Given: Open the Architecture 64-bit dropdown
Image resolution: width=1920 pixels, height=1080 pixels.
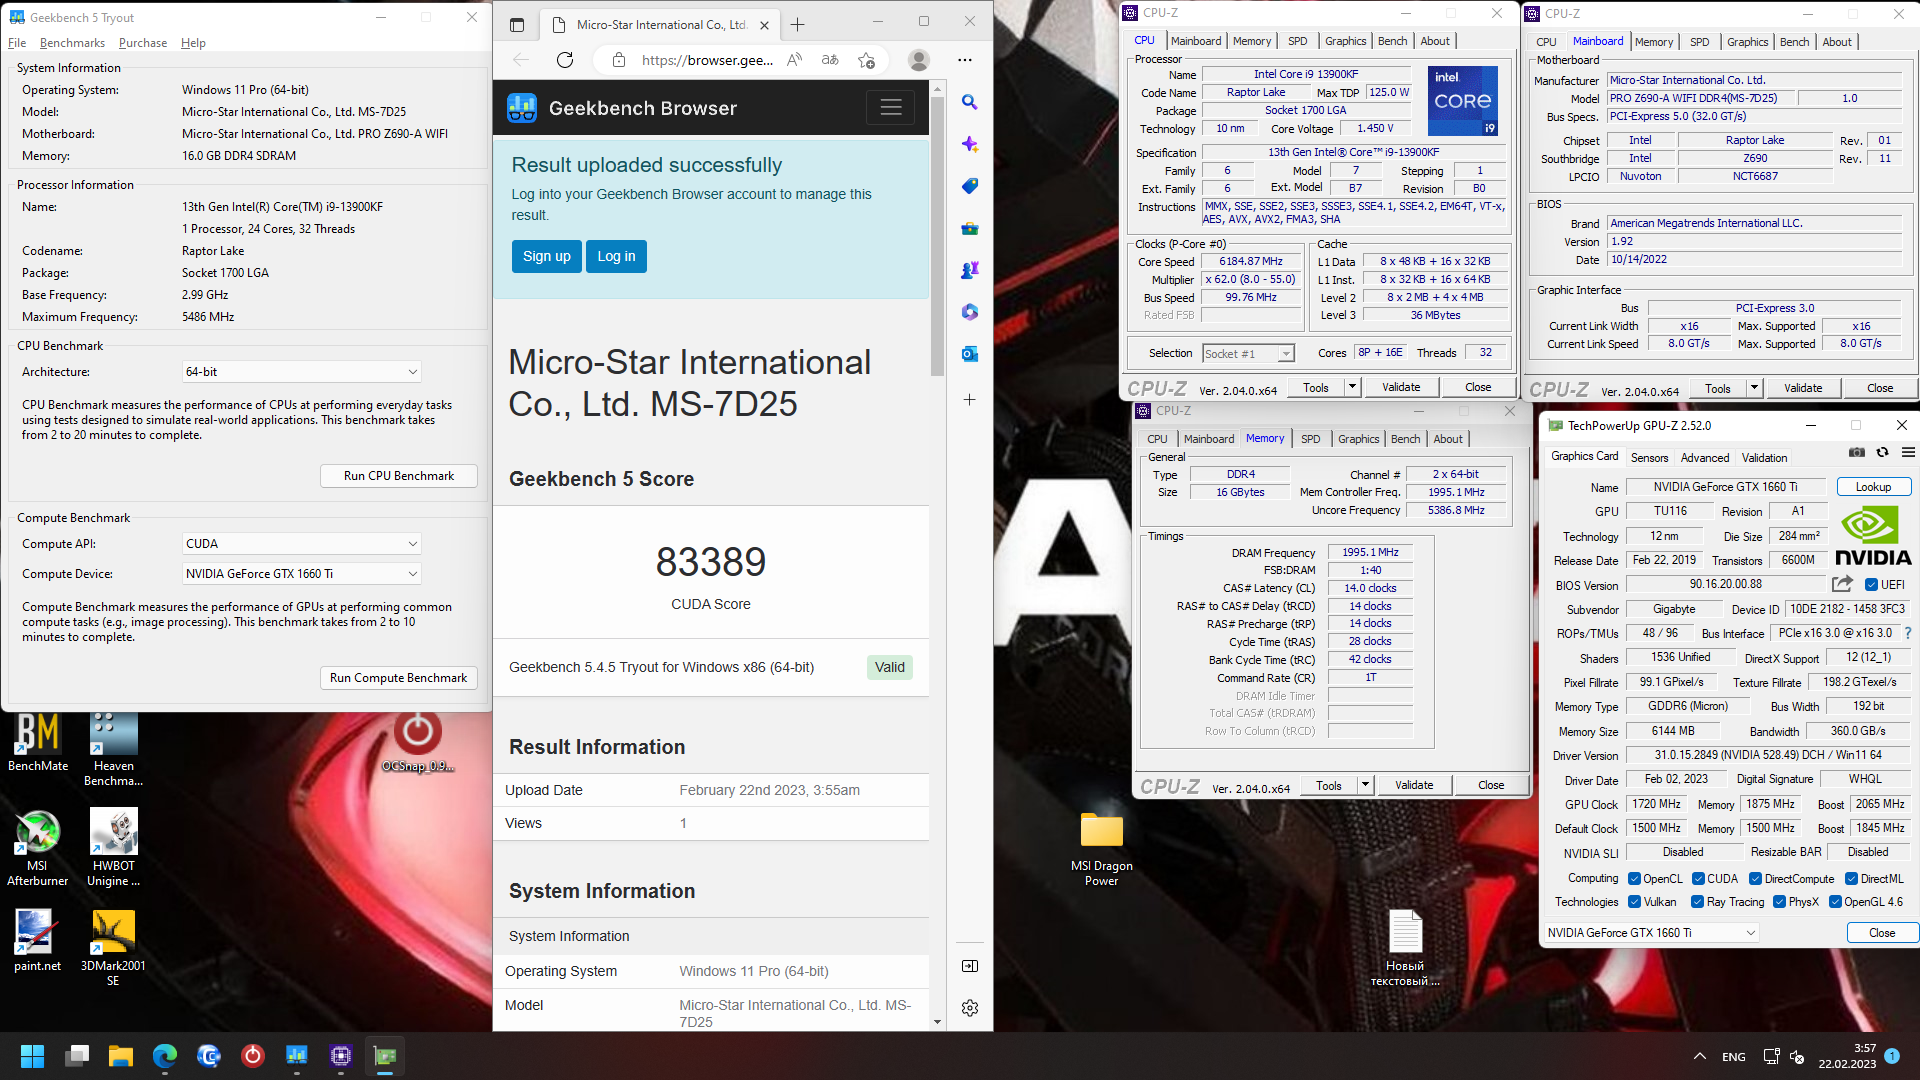Looking at the screenshot, I should 301,372.
